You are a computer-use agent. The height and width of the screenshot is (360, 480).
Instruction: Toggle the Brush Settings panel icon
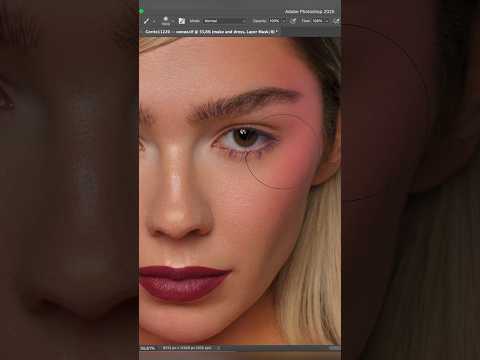[x=182, y=21]
